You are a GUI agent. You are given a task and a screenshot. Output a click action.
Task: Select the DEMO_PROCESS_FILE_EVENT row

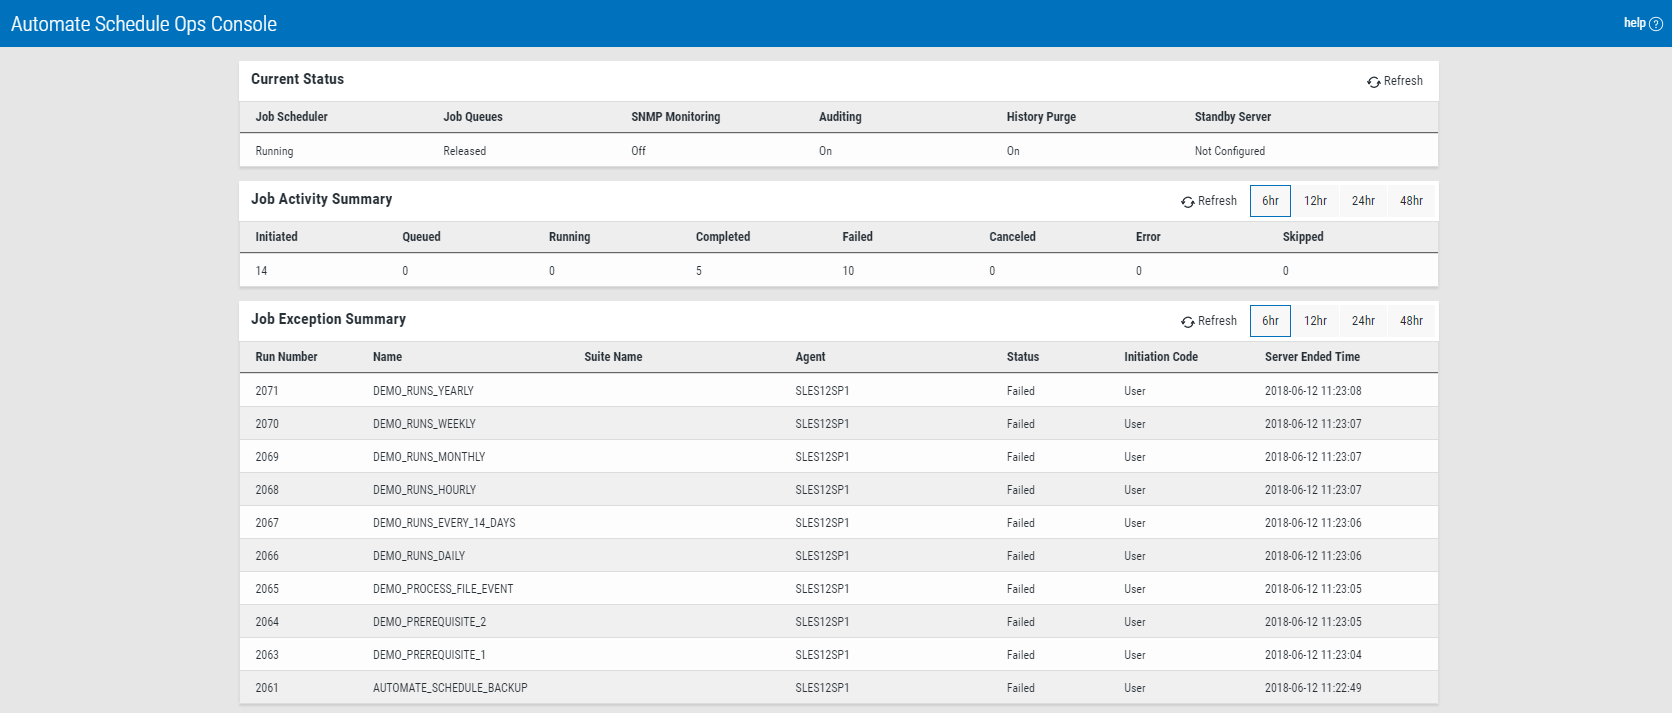pos(443,589)
